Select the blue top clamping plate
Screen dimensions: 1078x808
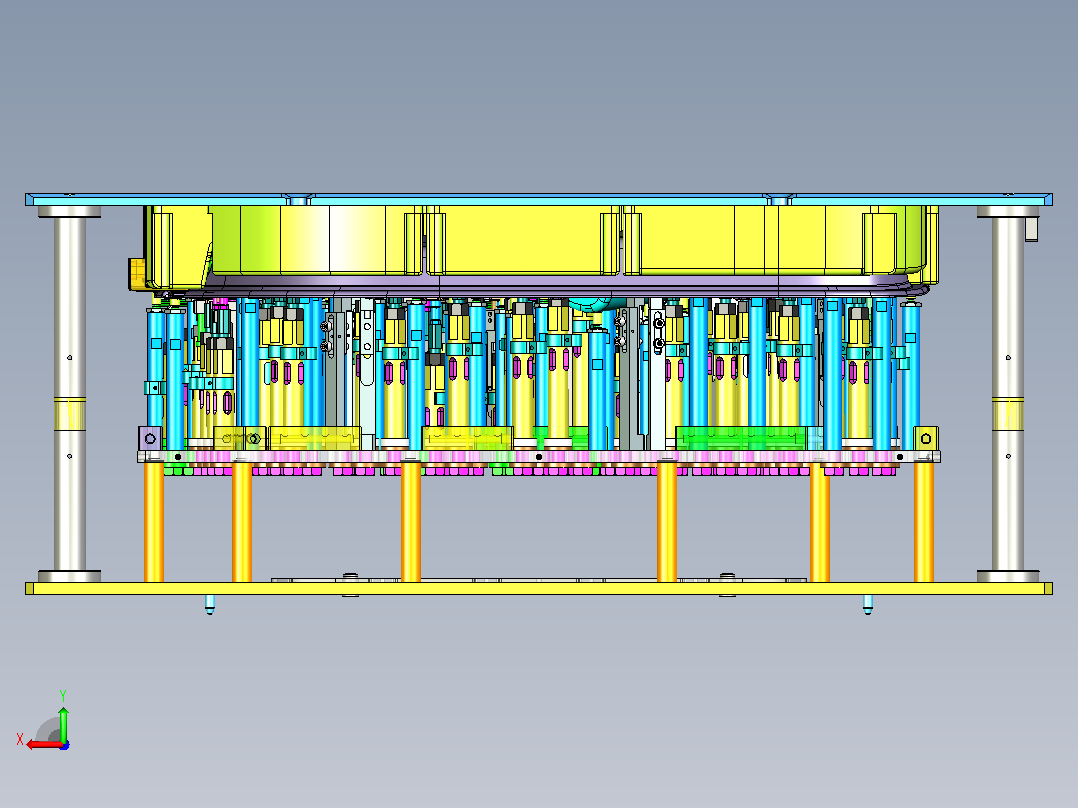click(x=539, y=199)
